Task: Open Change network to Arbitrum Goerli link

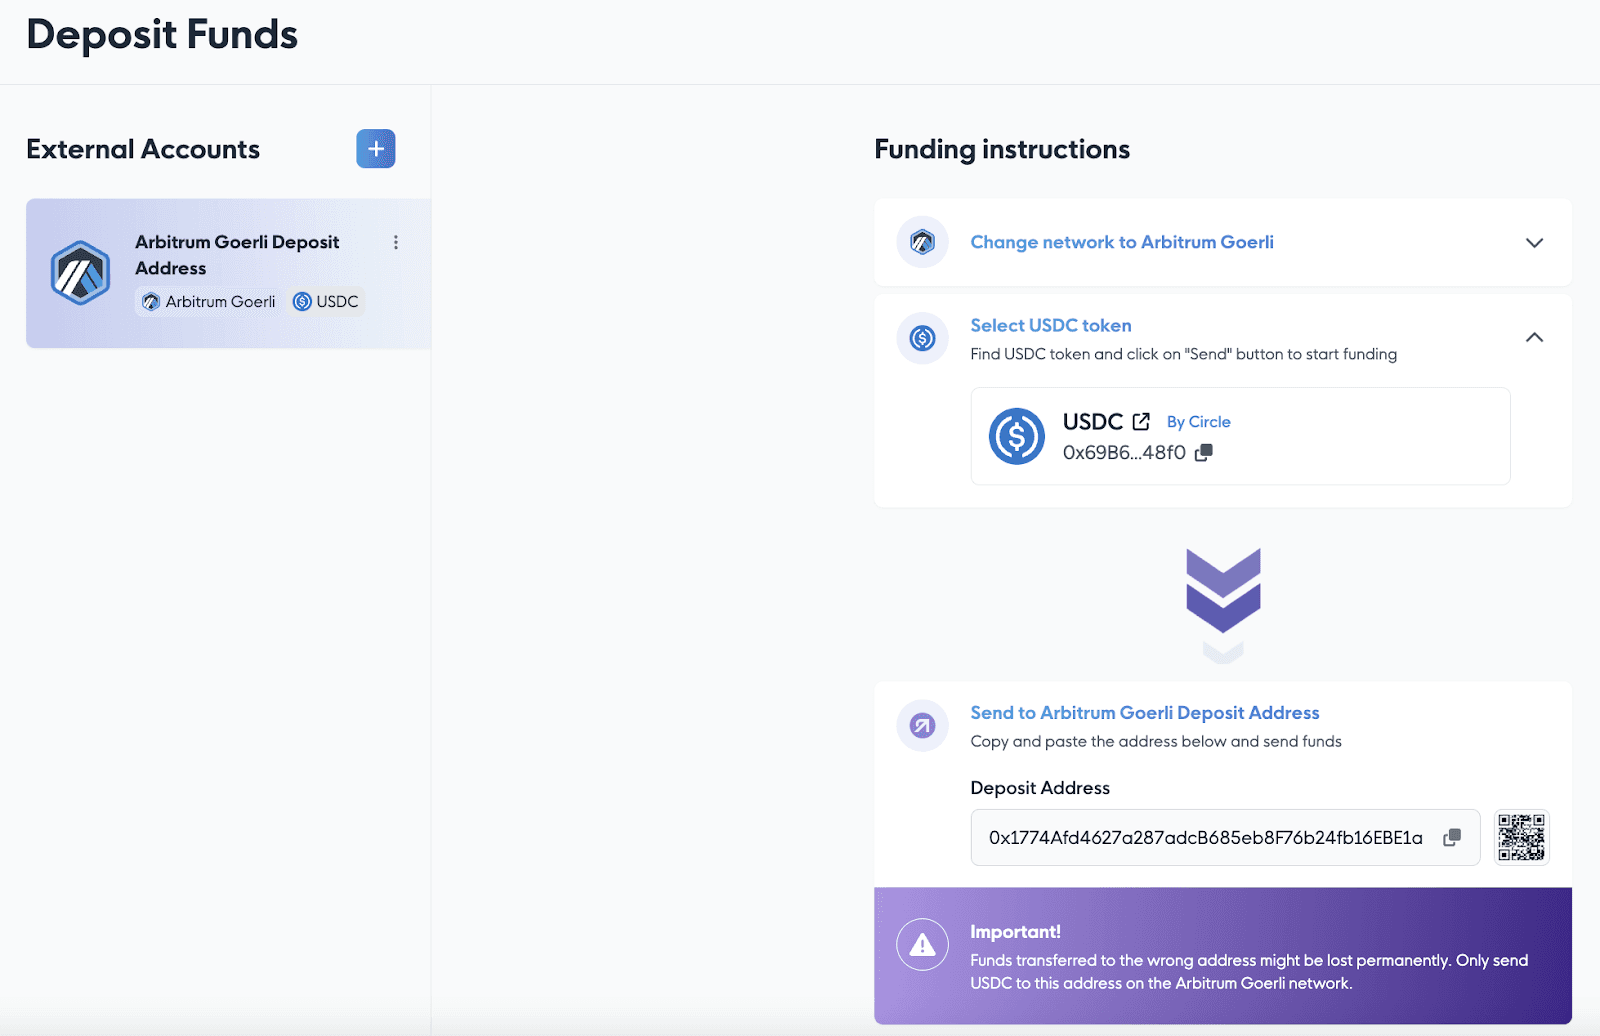Action: tap(1122, 242)
